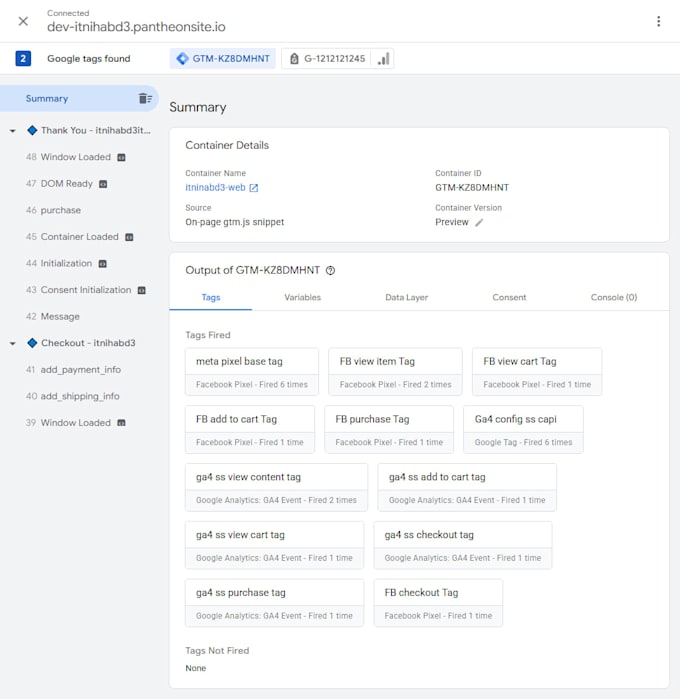Click the On-page gtm.js snippet source text
Screen dimensions: 680x699
pyautogui.click(x=235, y=222)
